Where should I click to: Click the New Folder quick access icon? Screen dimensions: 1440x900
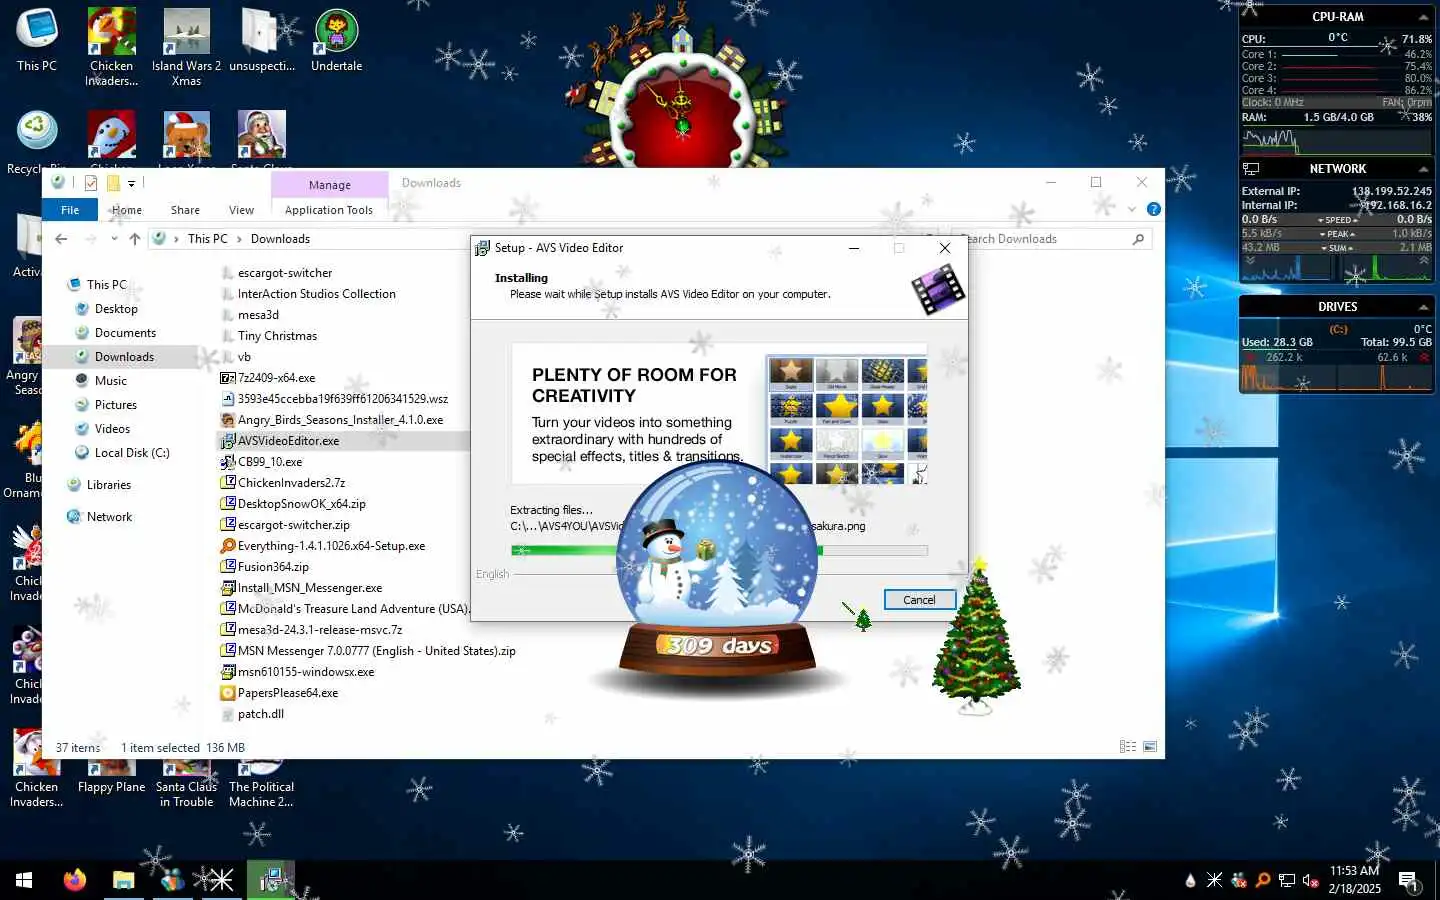pos(113,183)
